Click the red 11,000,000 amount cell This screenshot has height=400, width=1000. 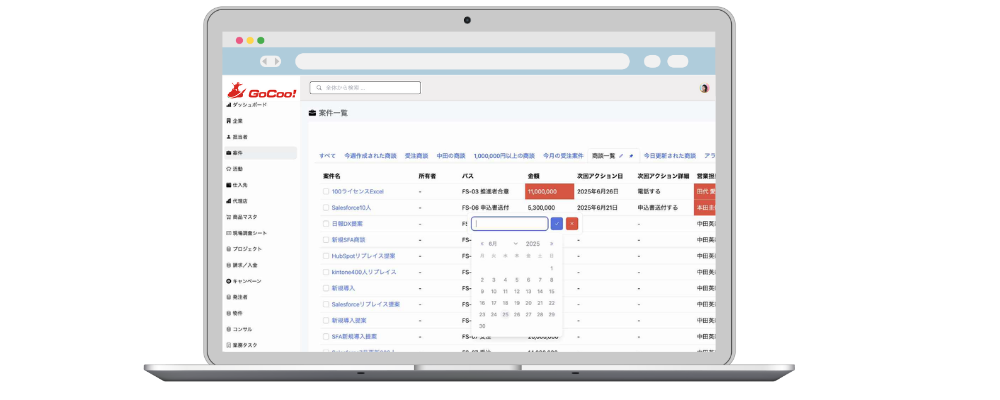[549, 191]
